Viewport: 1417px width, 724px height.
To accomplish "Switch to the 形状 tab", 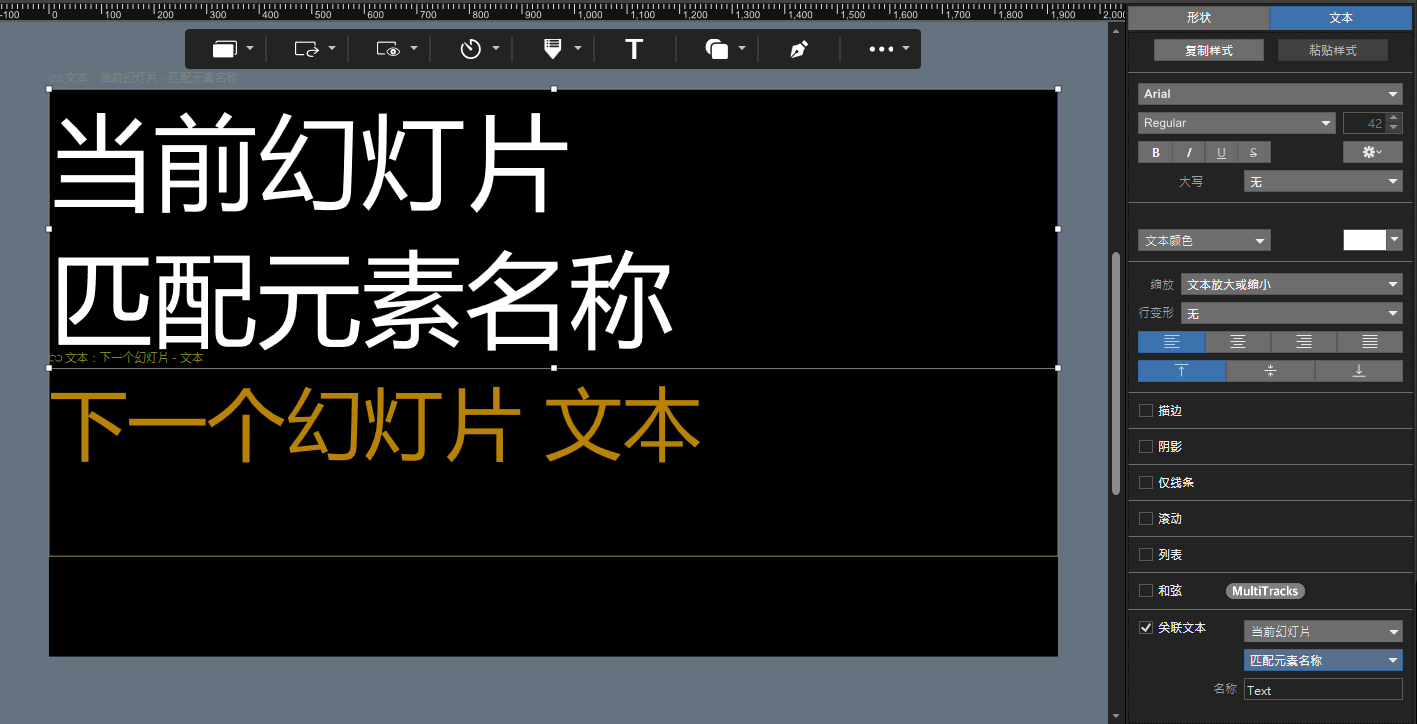I will pos(1197,17).
